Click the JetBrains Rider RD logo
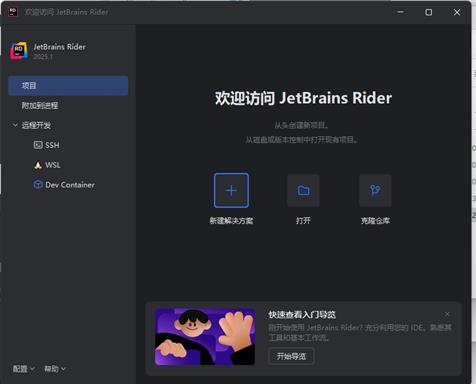This screenshot has height=384, width=476. tap(19, 51)
